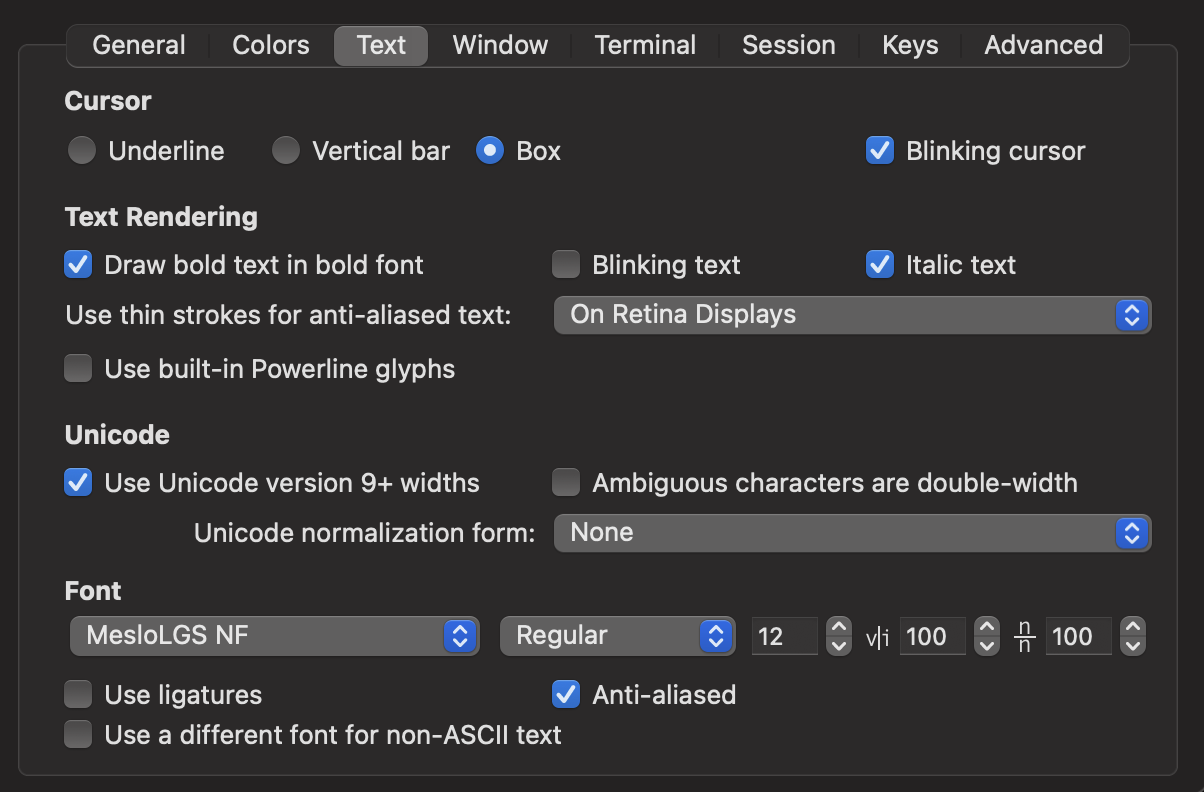Screen dimensions: 1204x792
Task: Enable Blinking text
Action: pyautogui.click(x=566, y=264)
